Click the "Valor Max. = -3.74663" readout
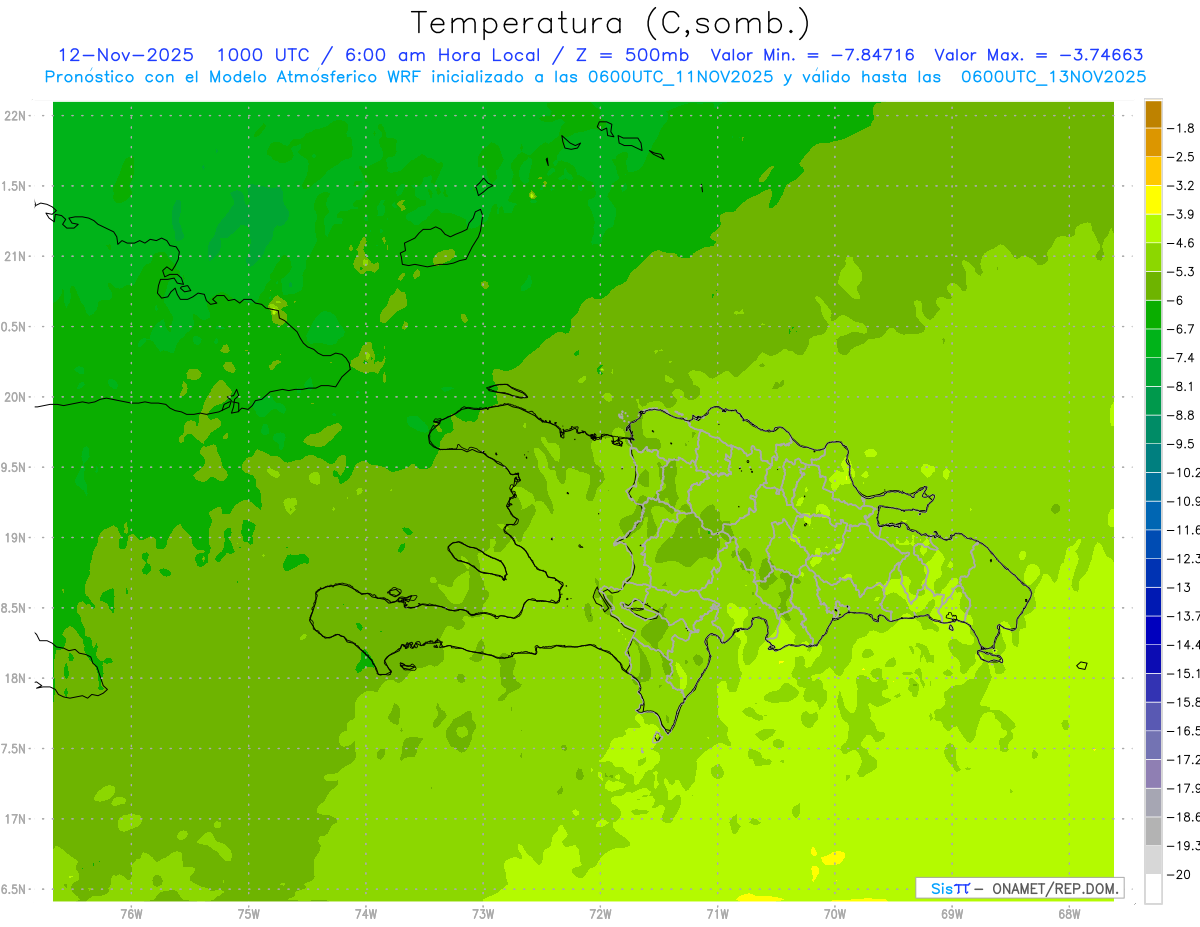The height and width of the screenshot is (927, 1200). click(x=1039, y=55)
